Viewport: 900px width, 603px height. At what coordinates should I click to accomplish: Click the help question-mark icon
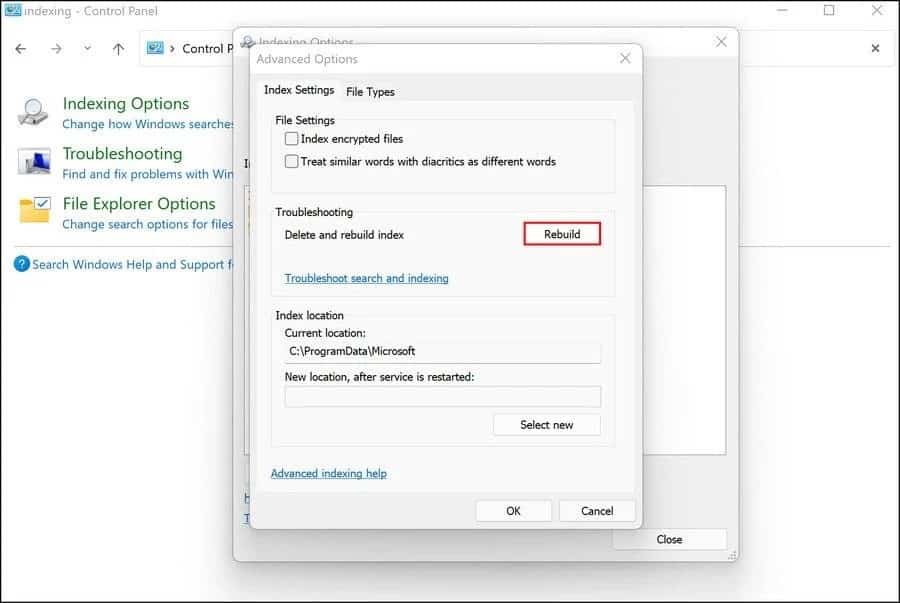click(x=22, y=264)
